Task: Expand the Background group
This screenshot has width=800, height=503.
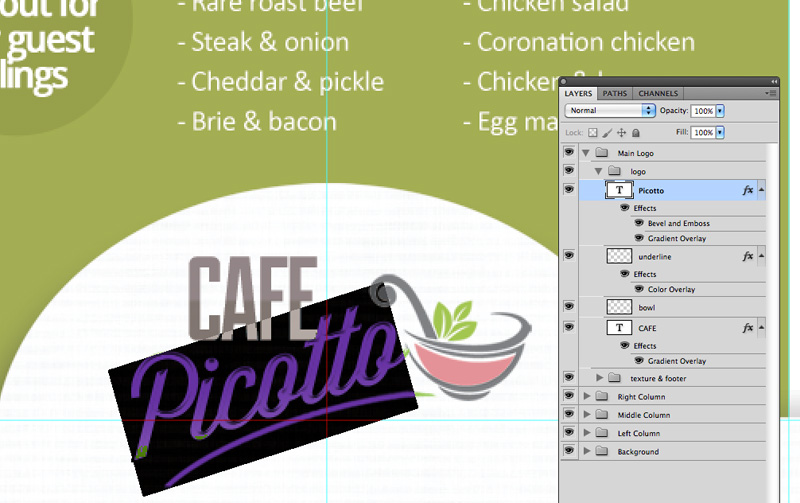Action: [x=587, y=451]
